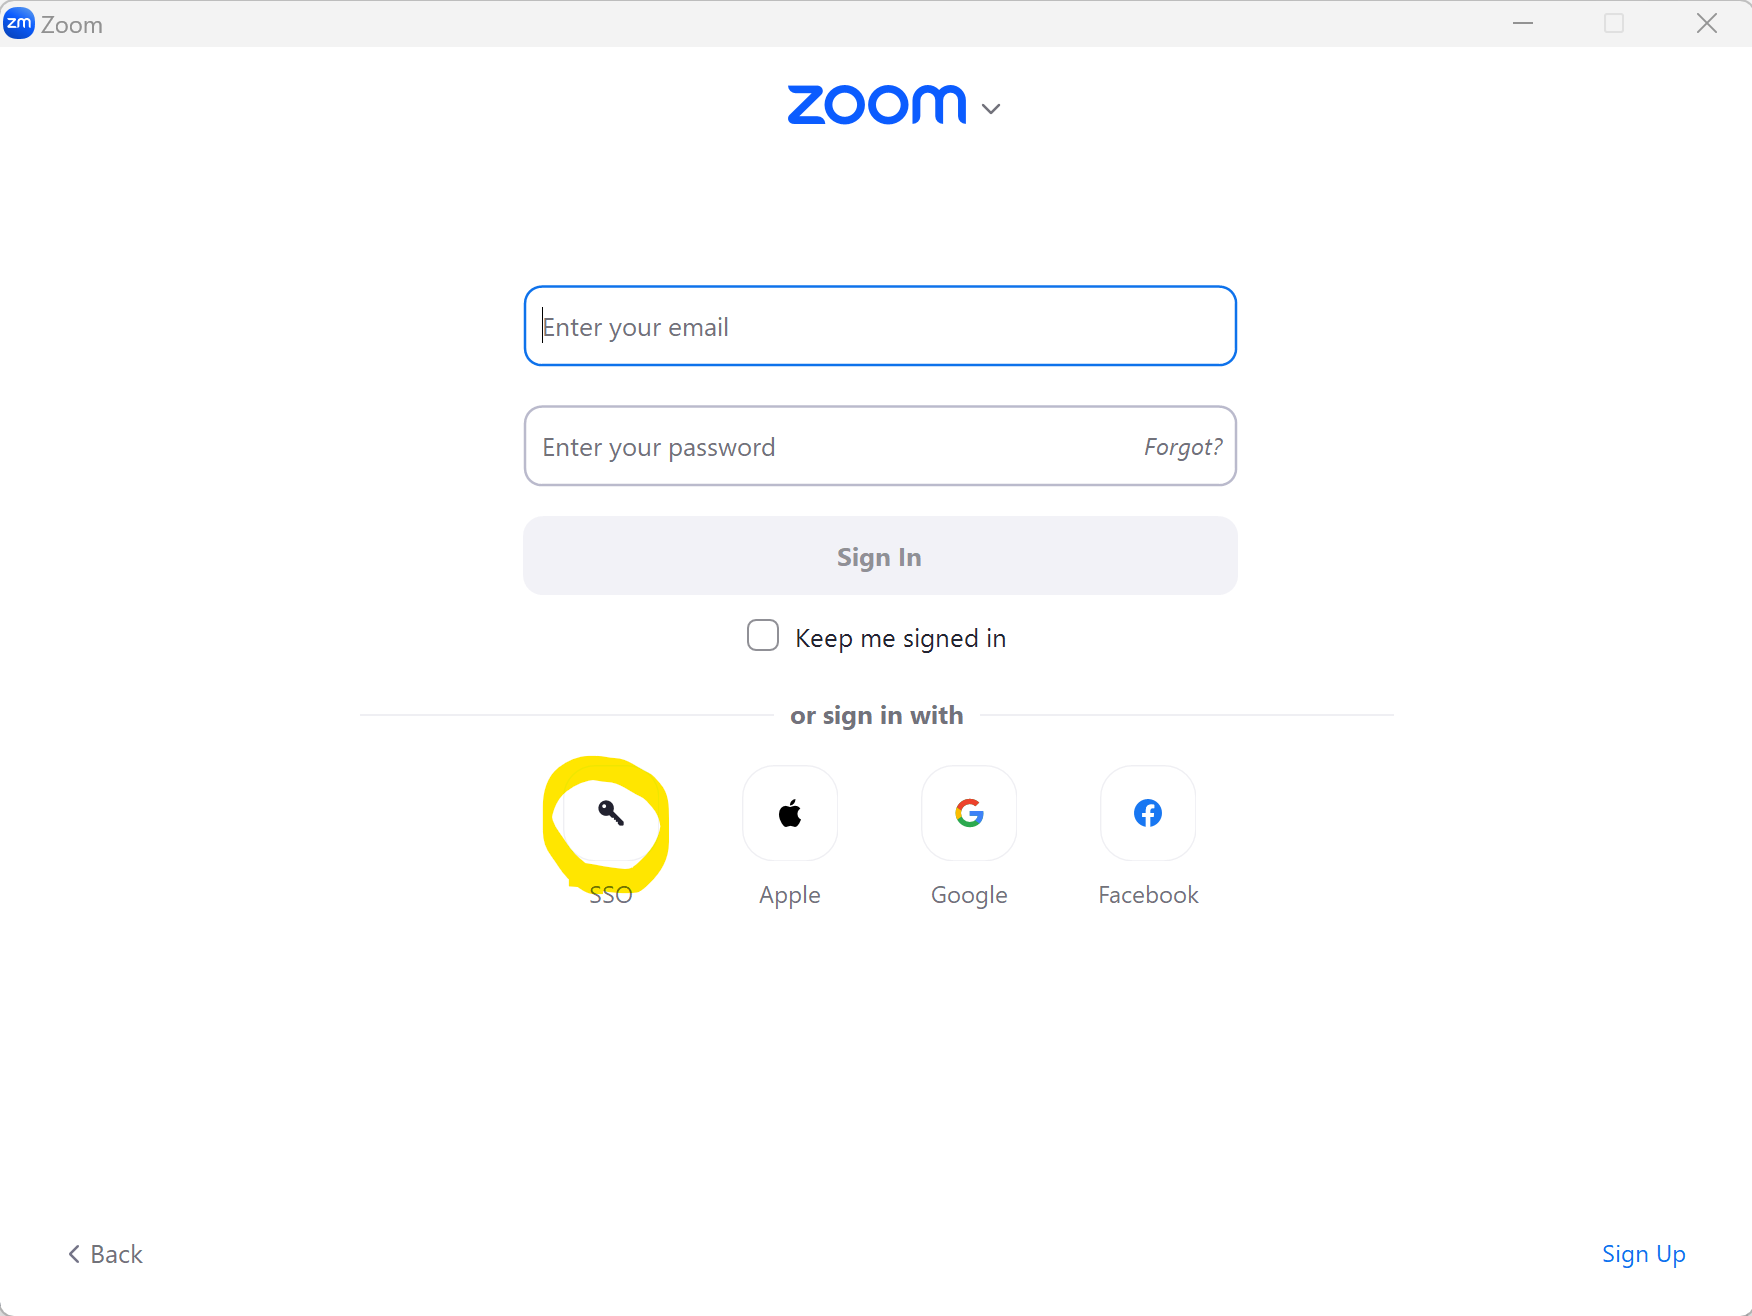Screen dimensions: 1752x1316
Task: Sign in using the Facebook icon
Action: point(1148,813)
